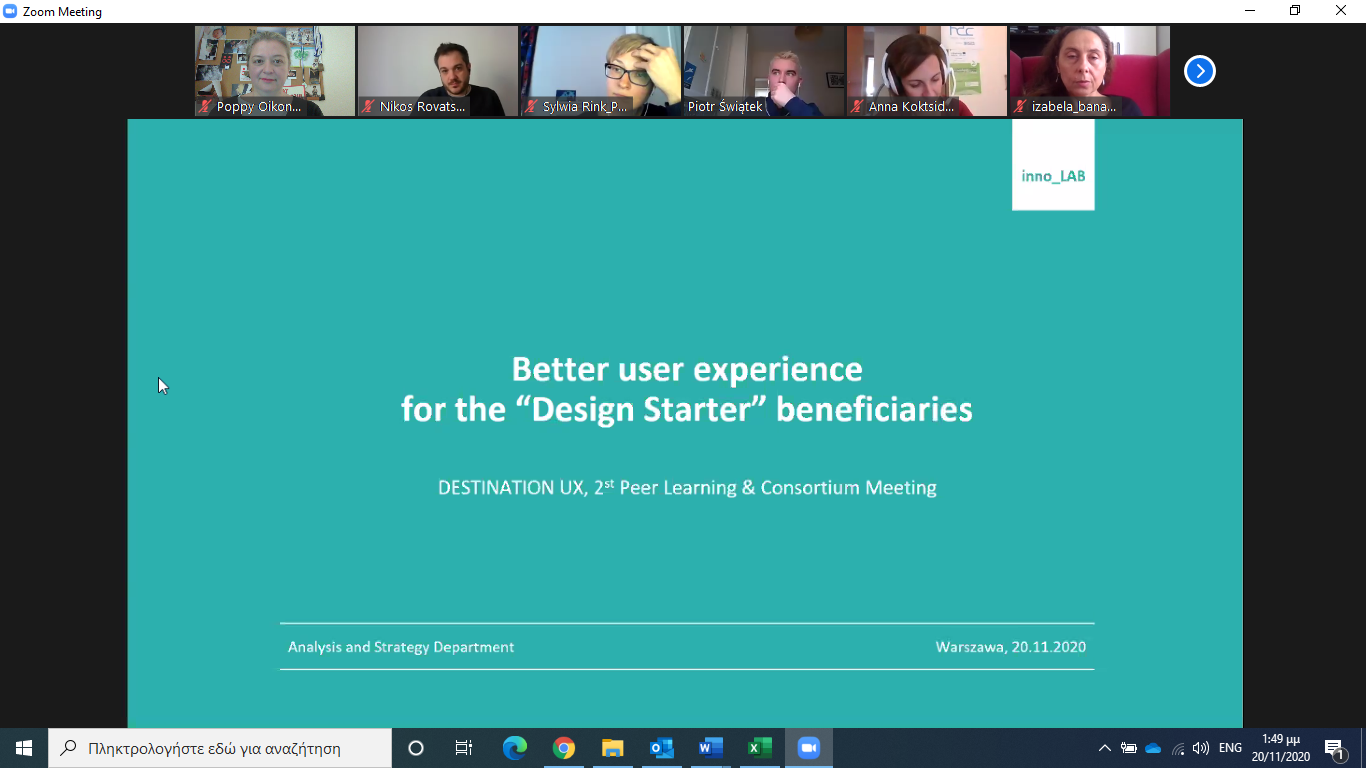Open Cortana circle icon in the taskbar
The width and height of the screenshot is (1366, 768).
pos(416,748)
